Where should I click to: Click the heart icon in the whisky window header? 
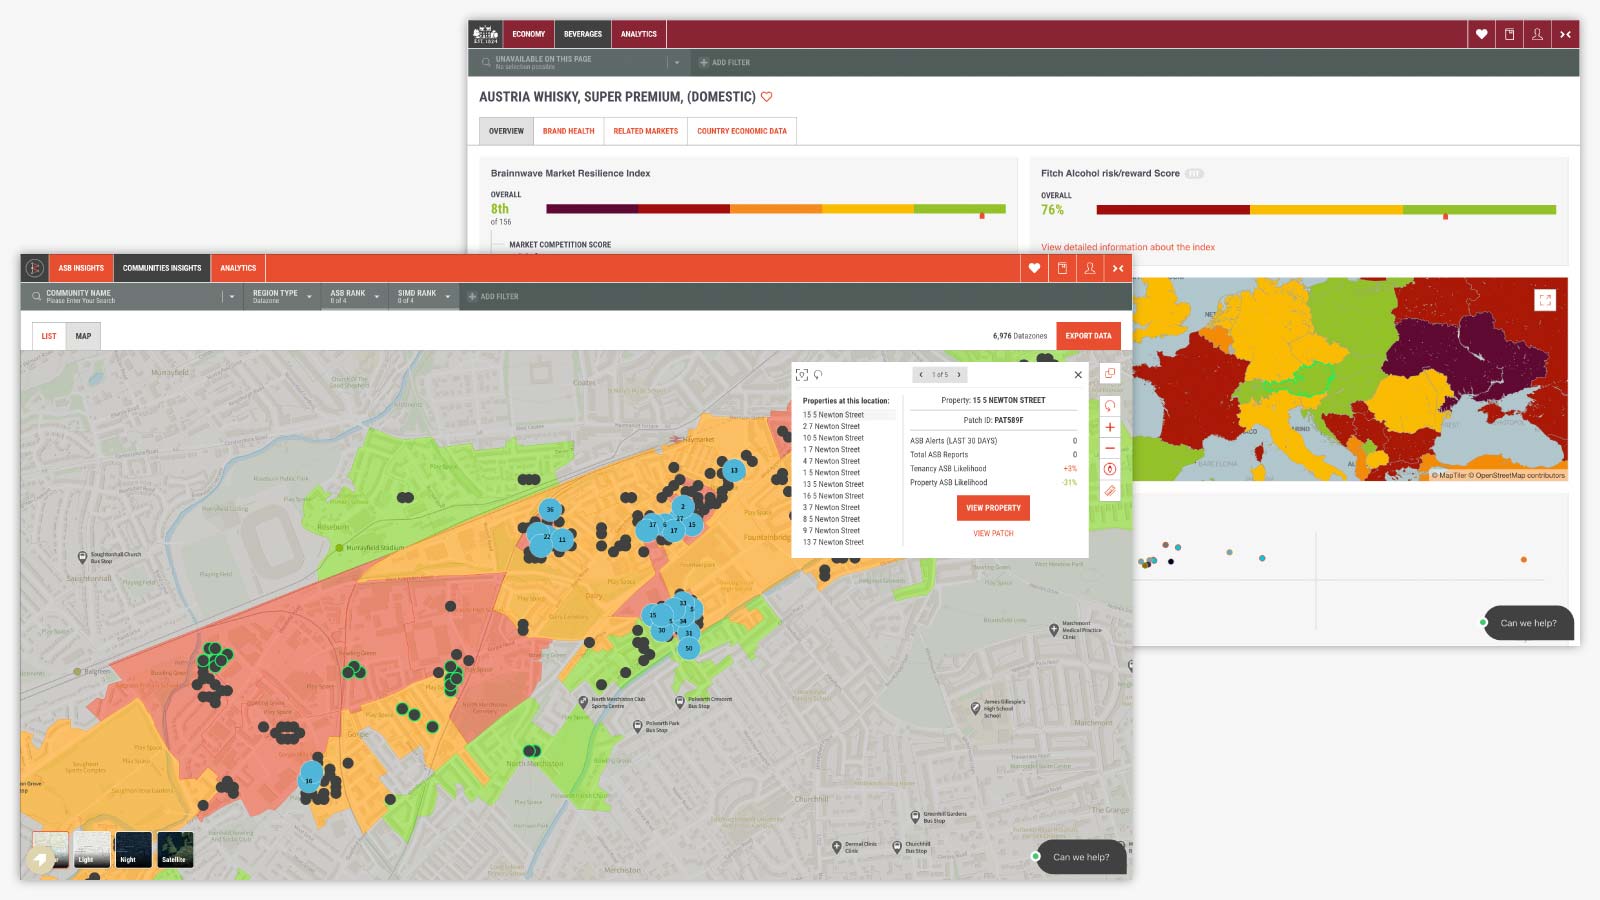pyautogui.click(x=1482, y=34)
